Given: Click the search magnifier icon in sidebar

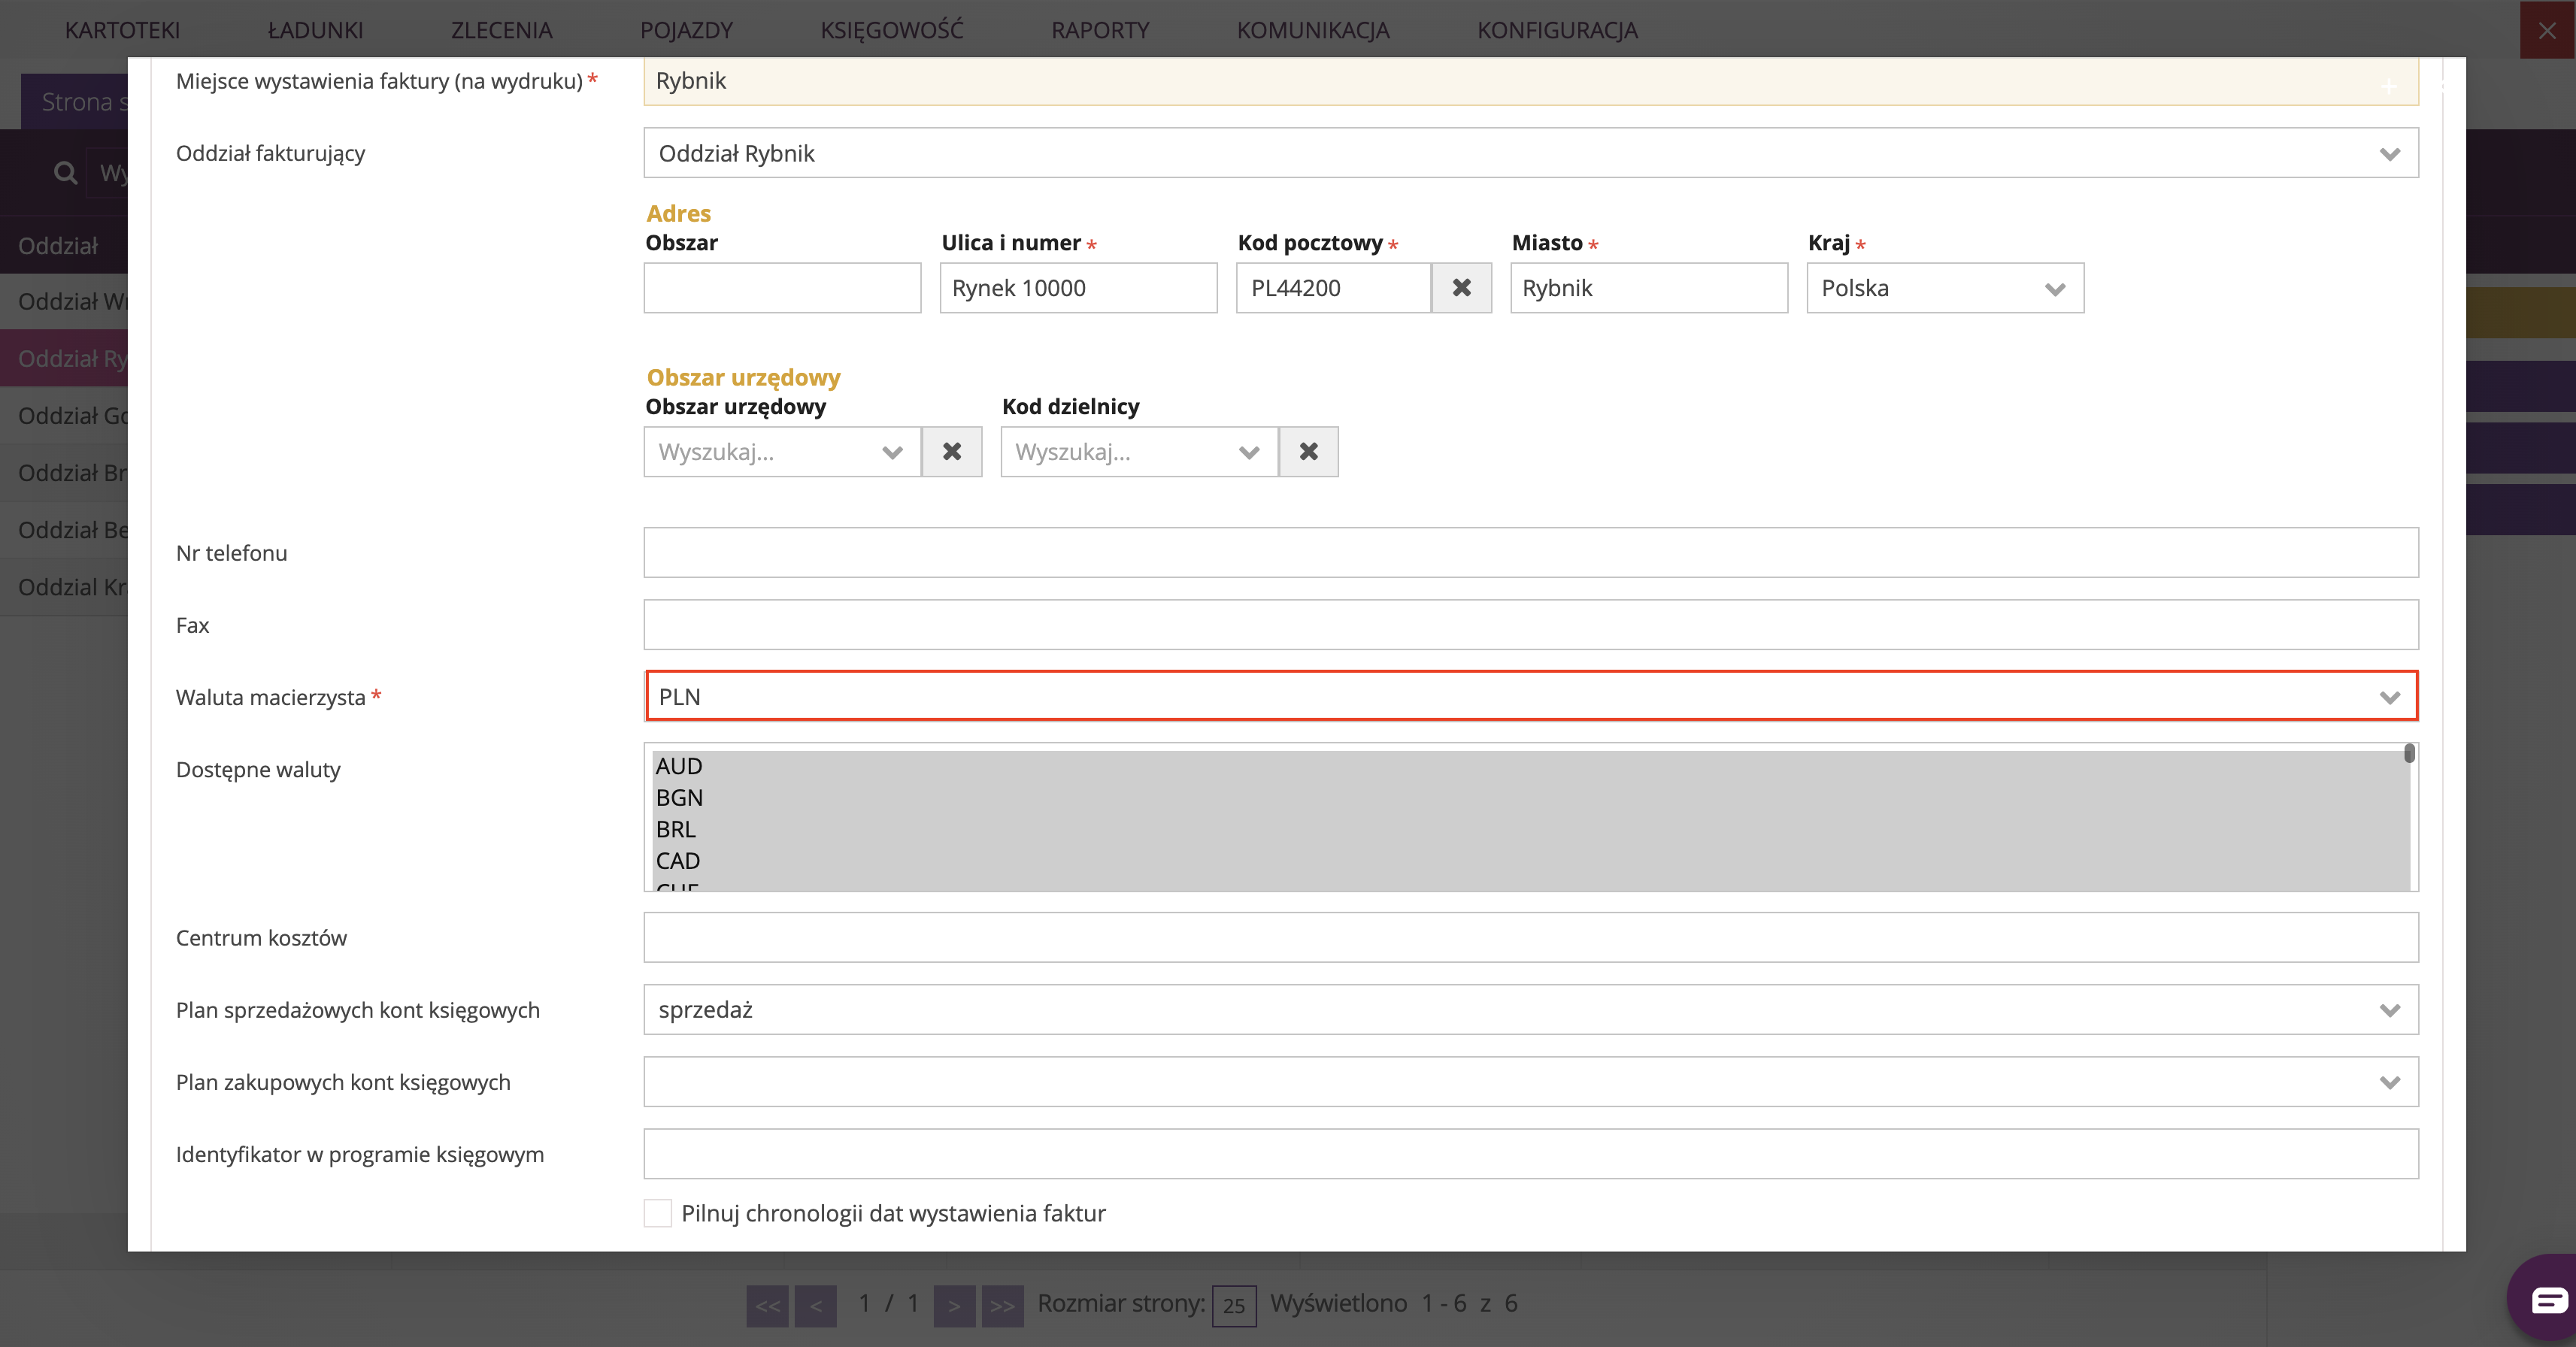Looking at the screenshot, I should 66,173.
